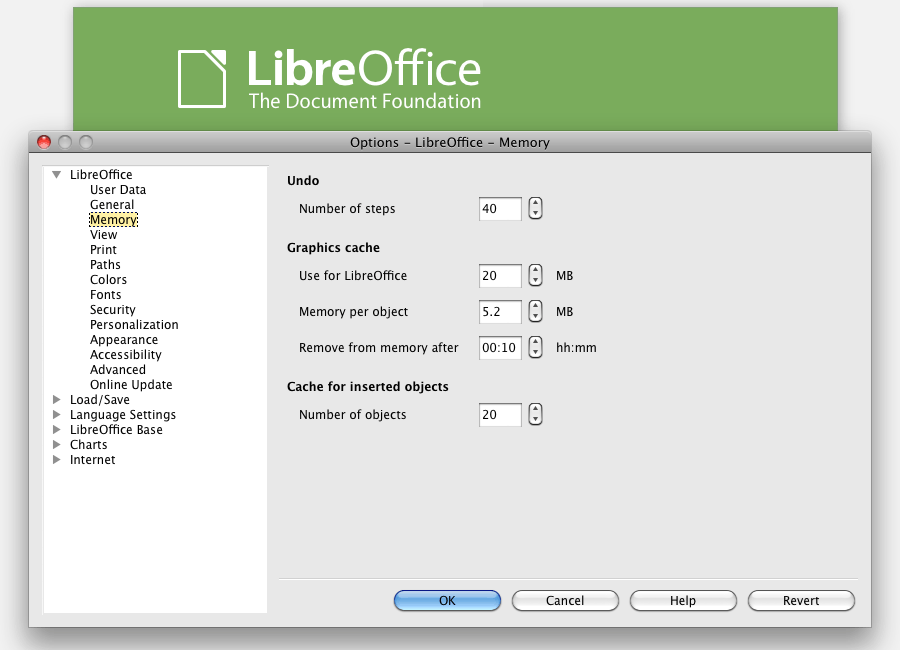Select User Data in the options tree
The height and width of the screenshot is (650, 900).
118,189
